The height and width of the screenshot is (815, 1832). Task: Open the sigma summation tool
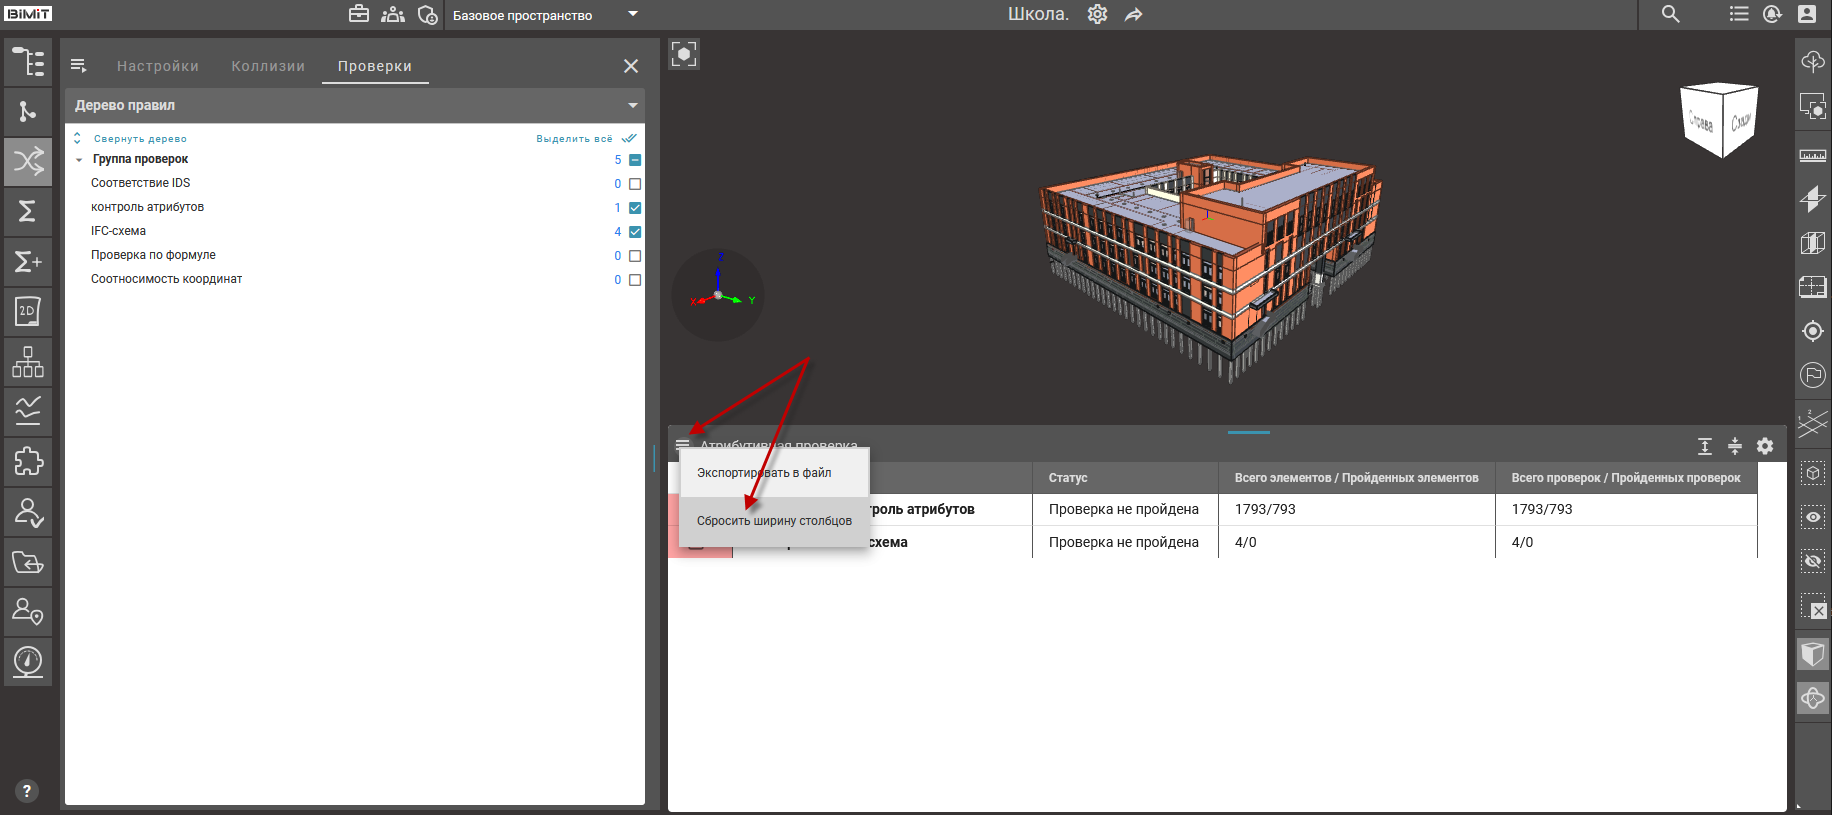coord(28,211)
